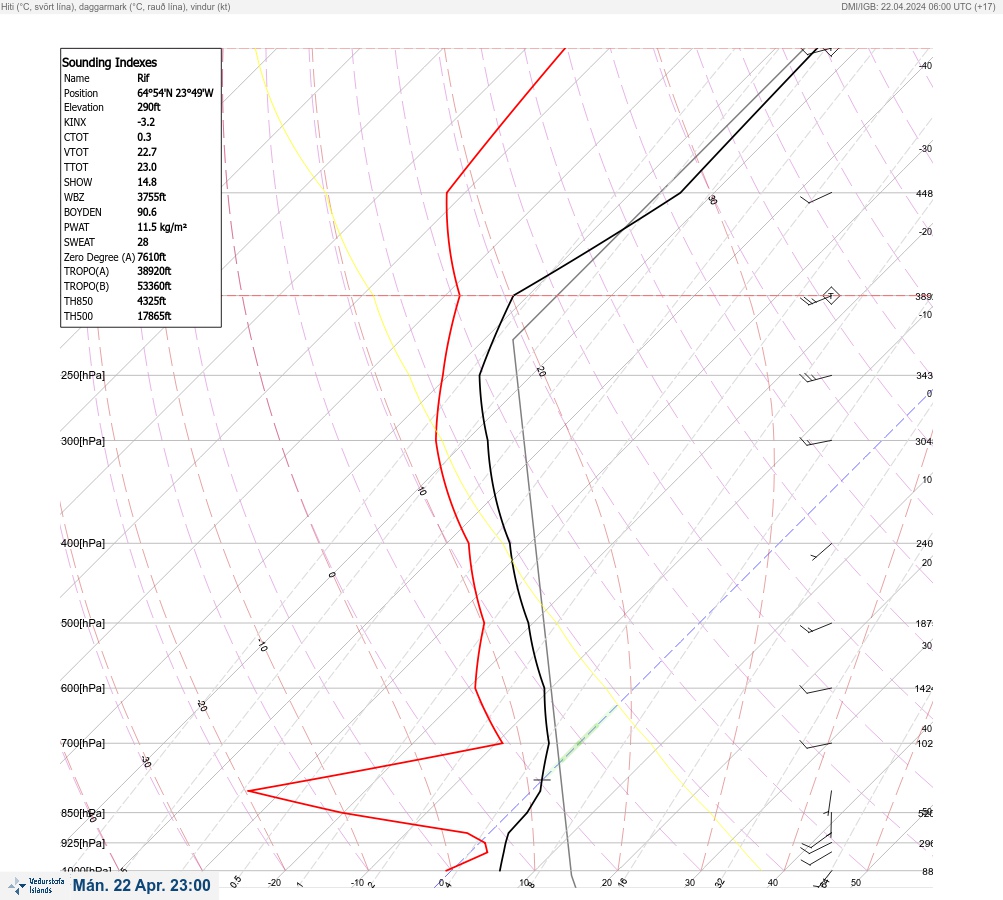Image resolution: width=1003 pixels, height=900 pixels.
Task: Click PWAT value 11.5 kg/m²
Action: (162, 227)
